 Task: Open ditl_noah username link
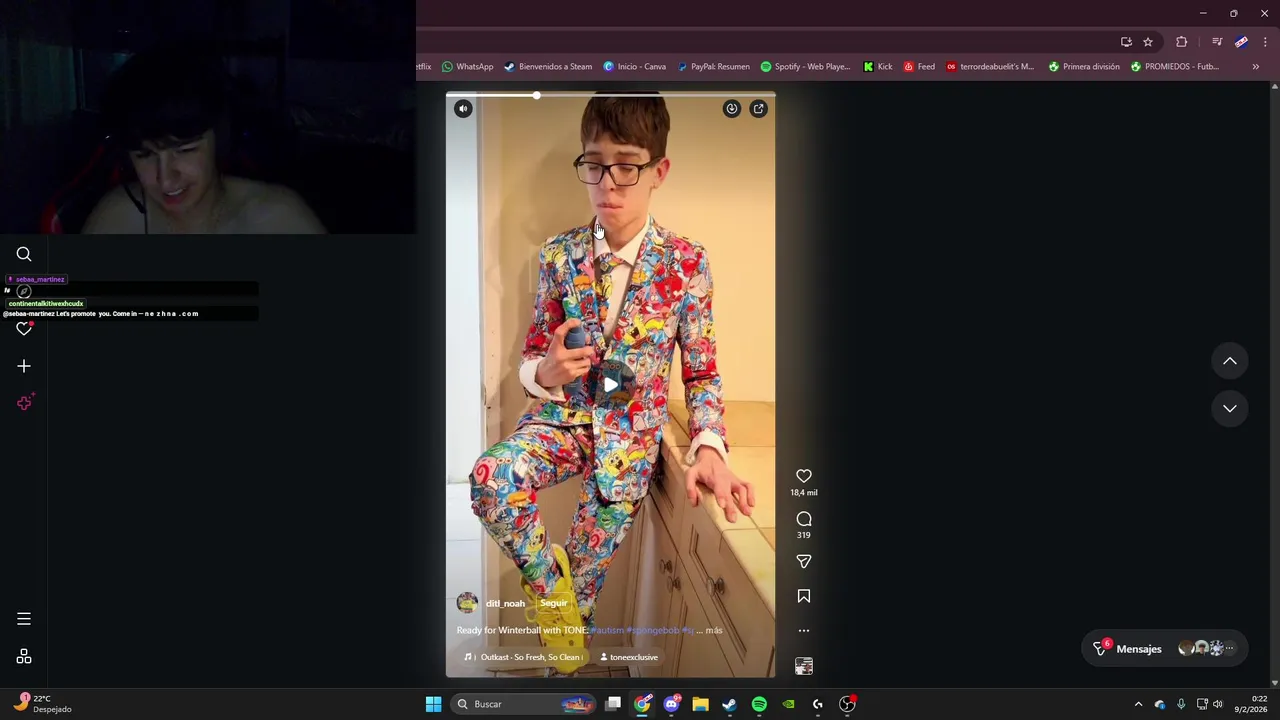505,603
